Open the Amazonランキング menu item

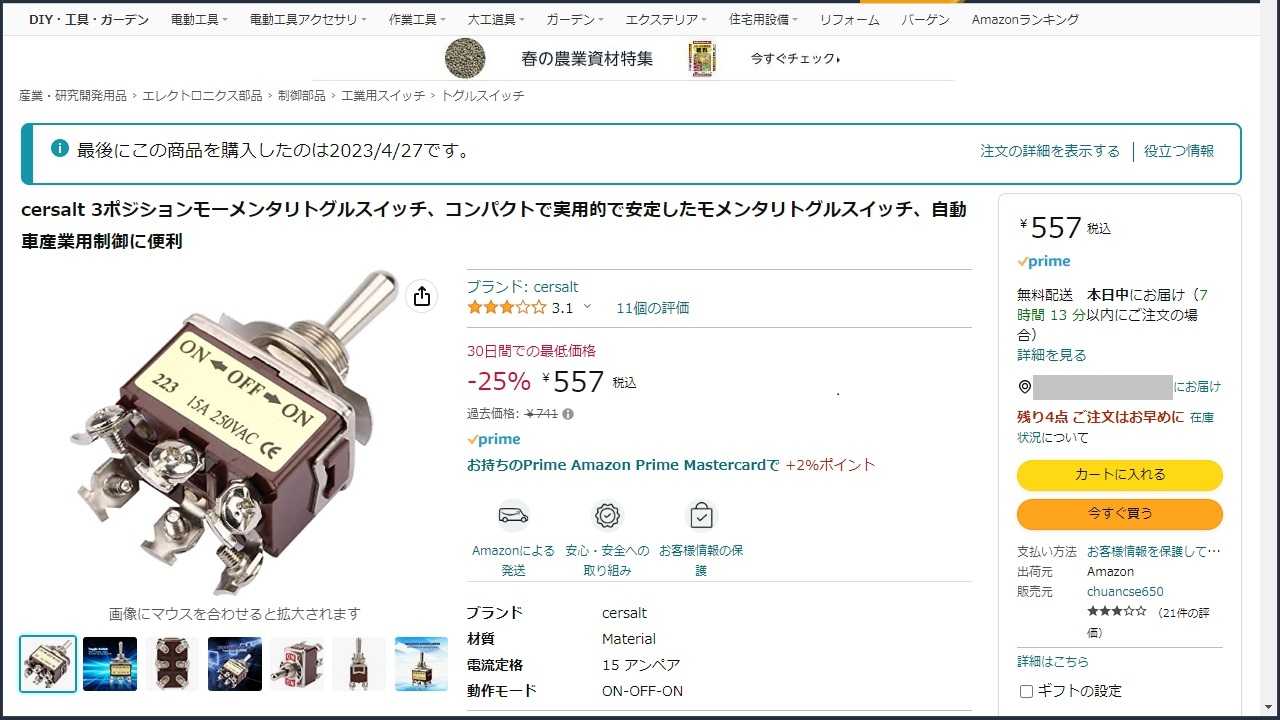[1025, 20]
